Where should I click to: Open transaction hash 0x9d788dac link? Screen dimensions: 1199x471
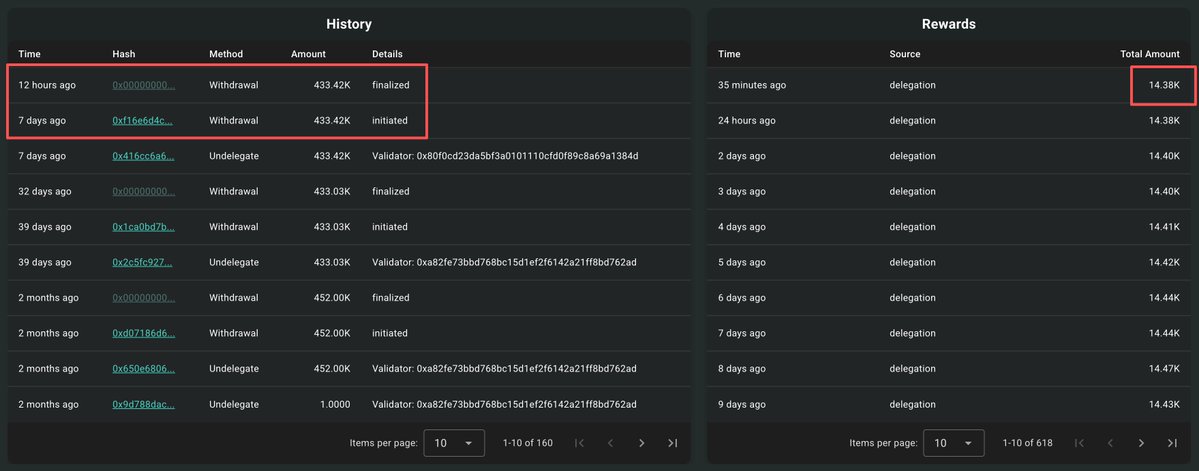[x=143, y=404]
